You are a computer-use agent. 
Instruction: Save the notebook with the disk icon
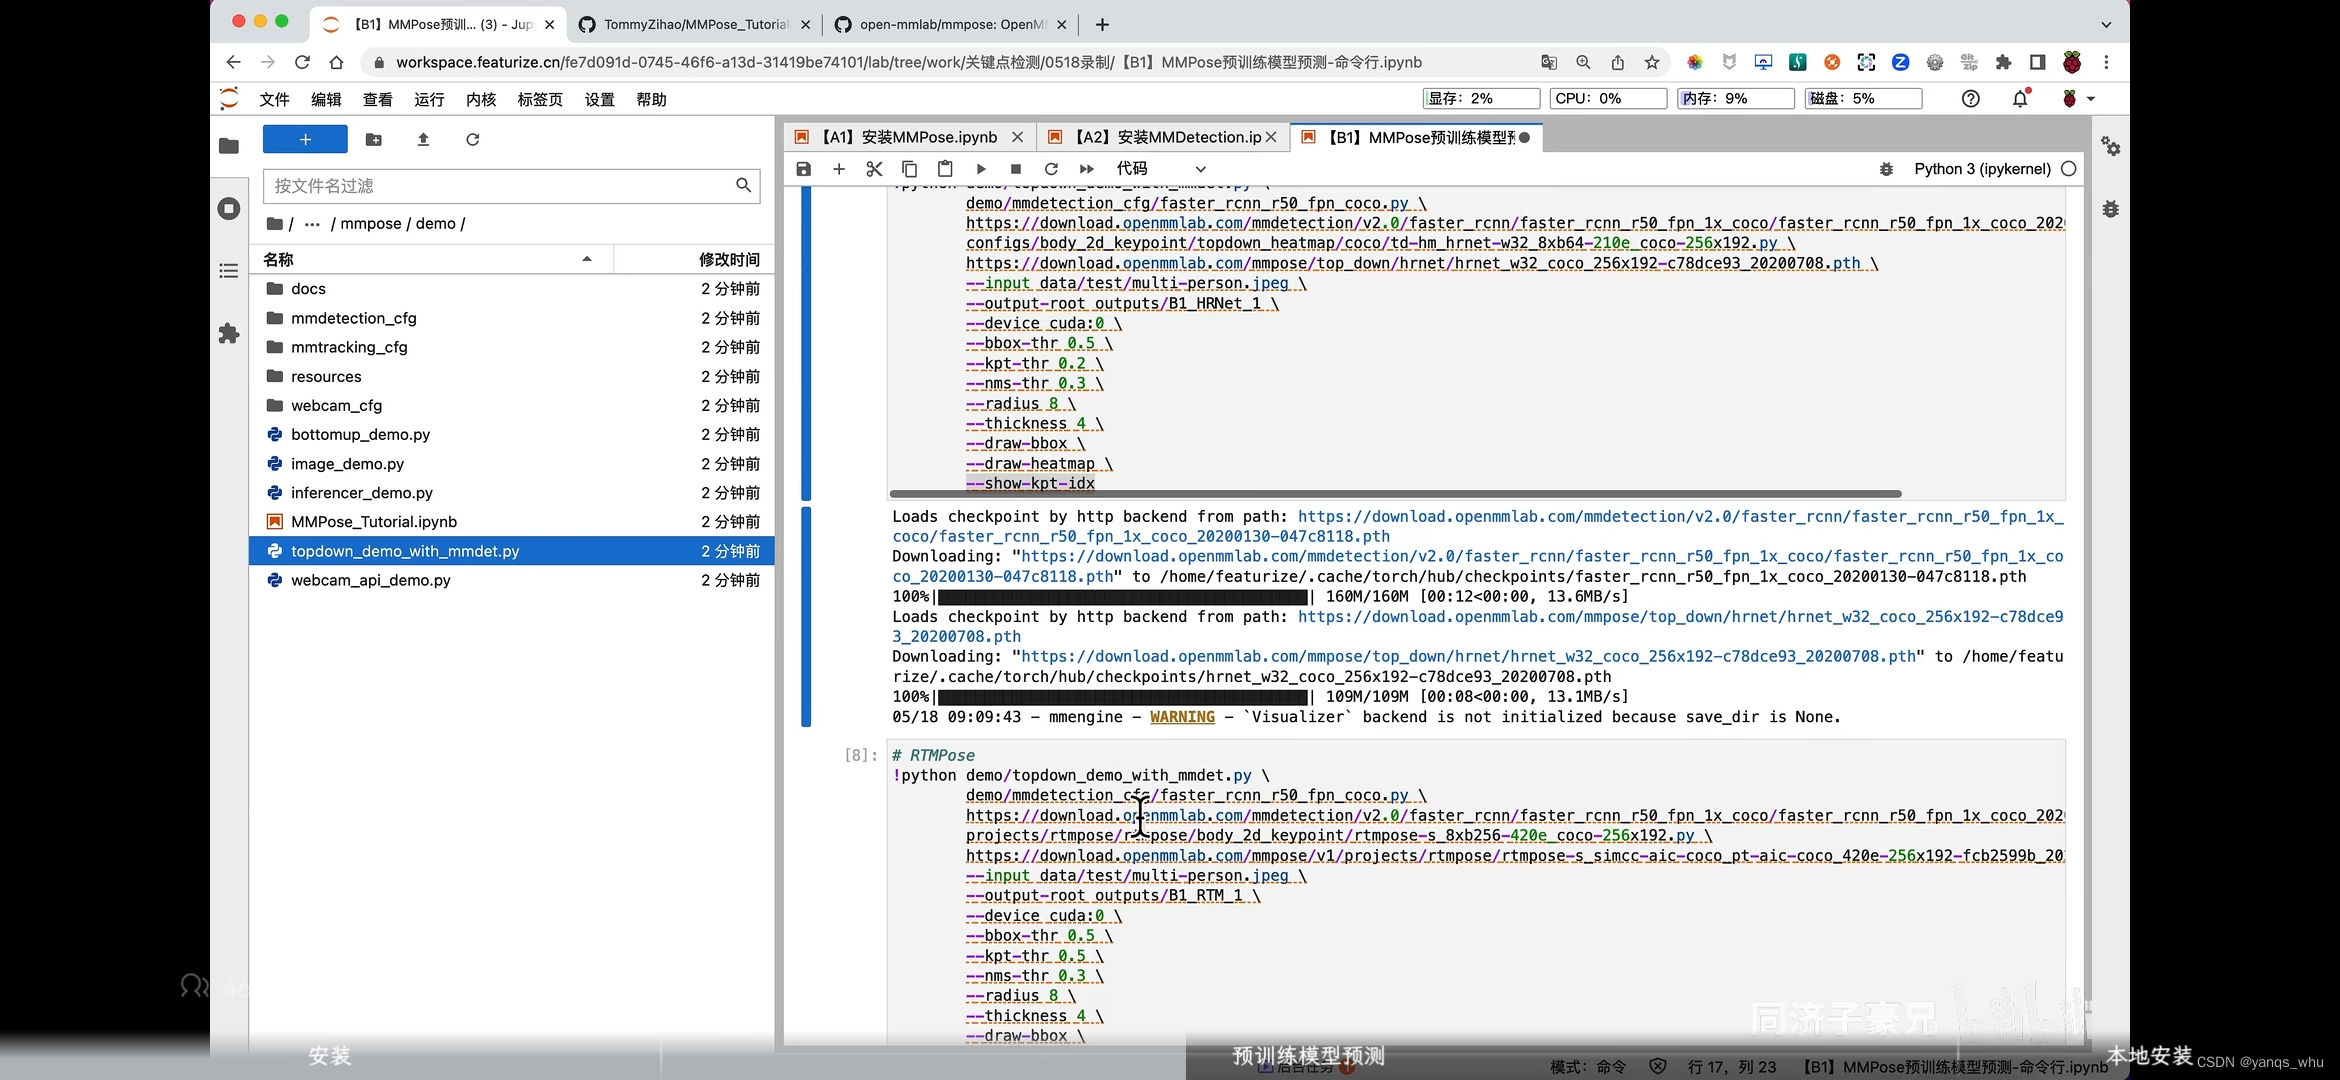[x=804, y=169]
